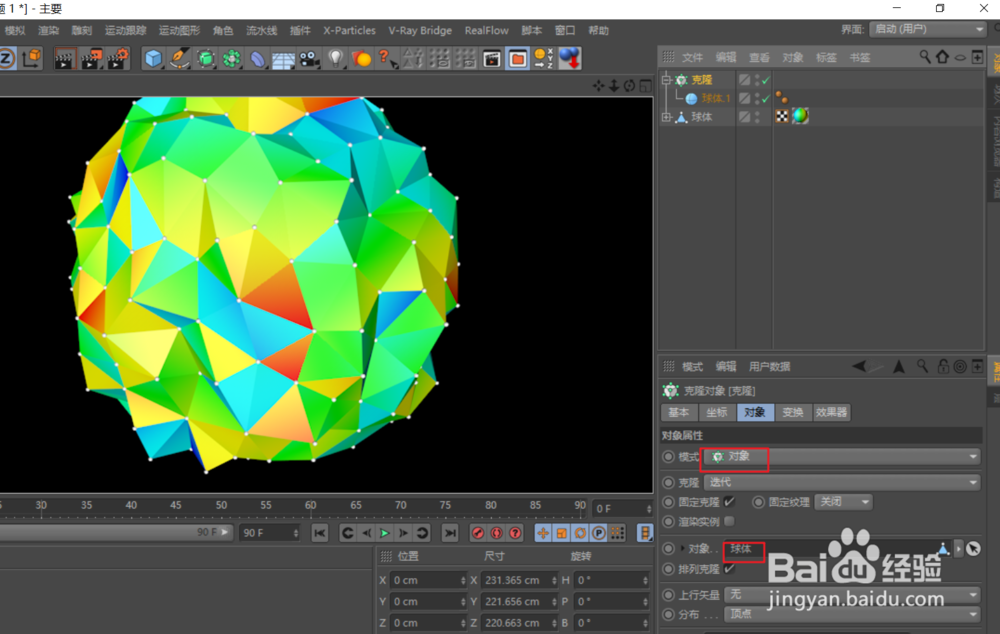Select the deformer bend icon
The height and width of the screenshot is (634, 1000).
point(257,59)
